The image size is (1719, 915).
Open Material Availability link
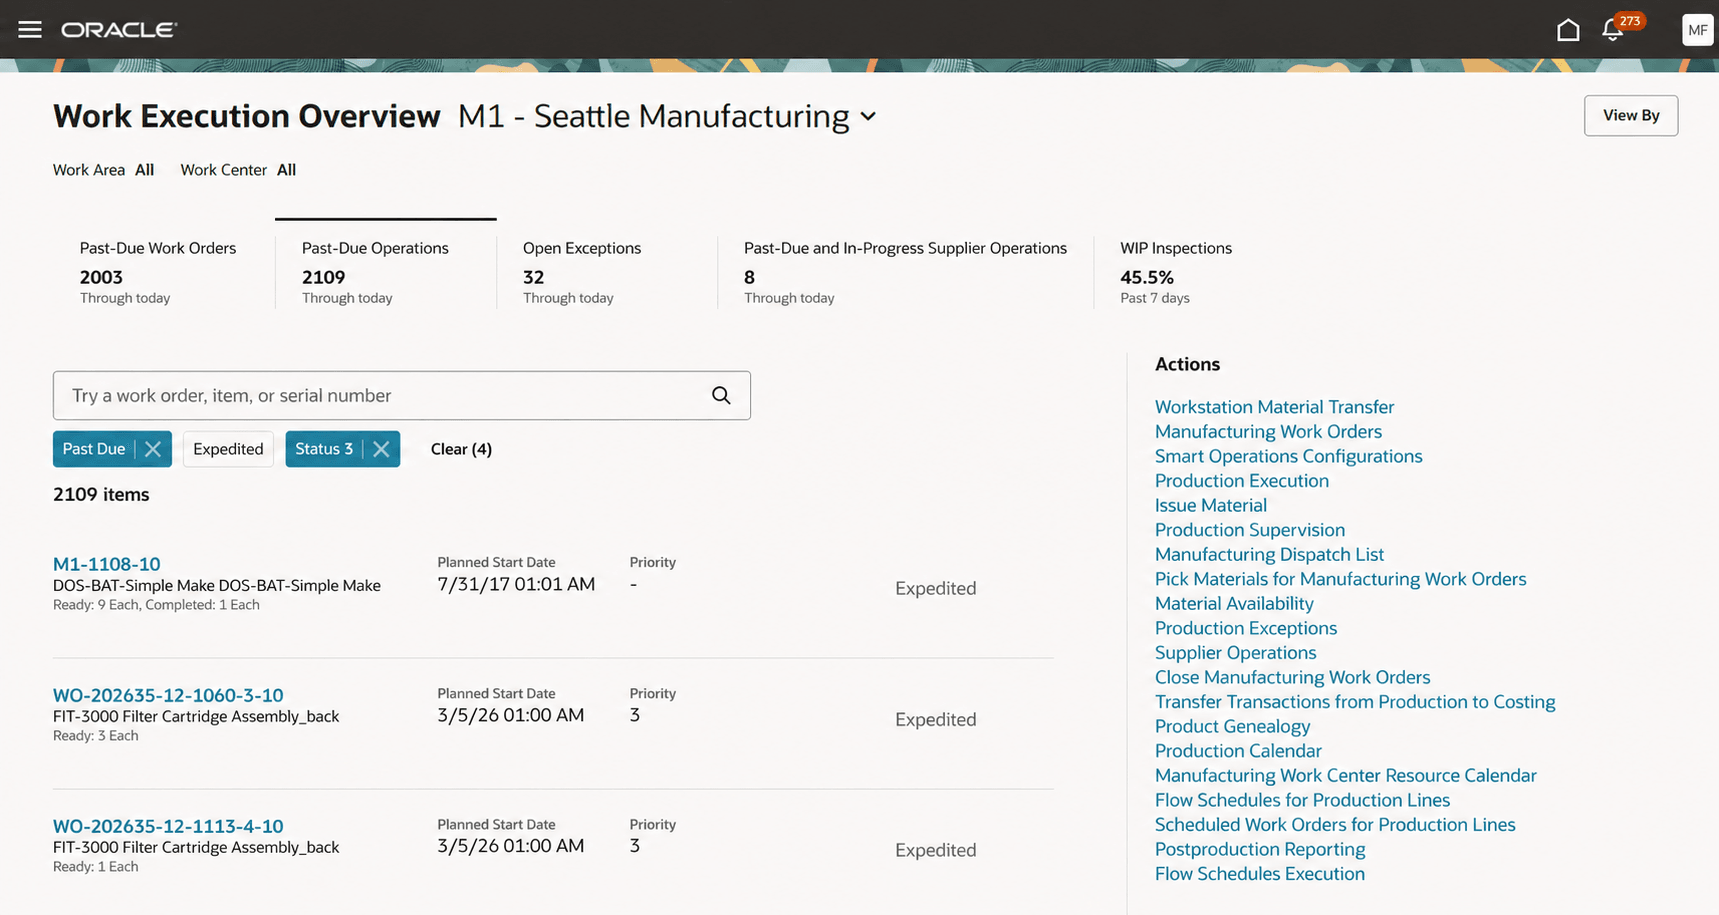1234,603
